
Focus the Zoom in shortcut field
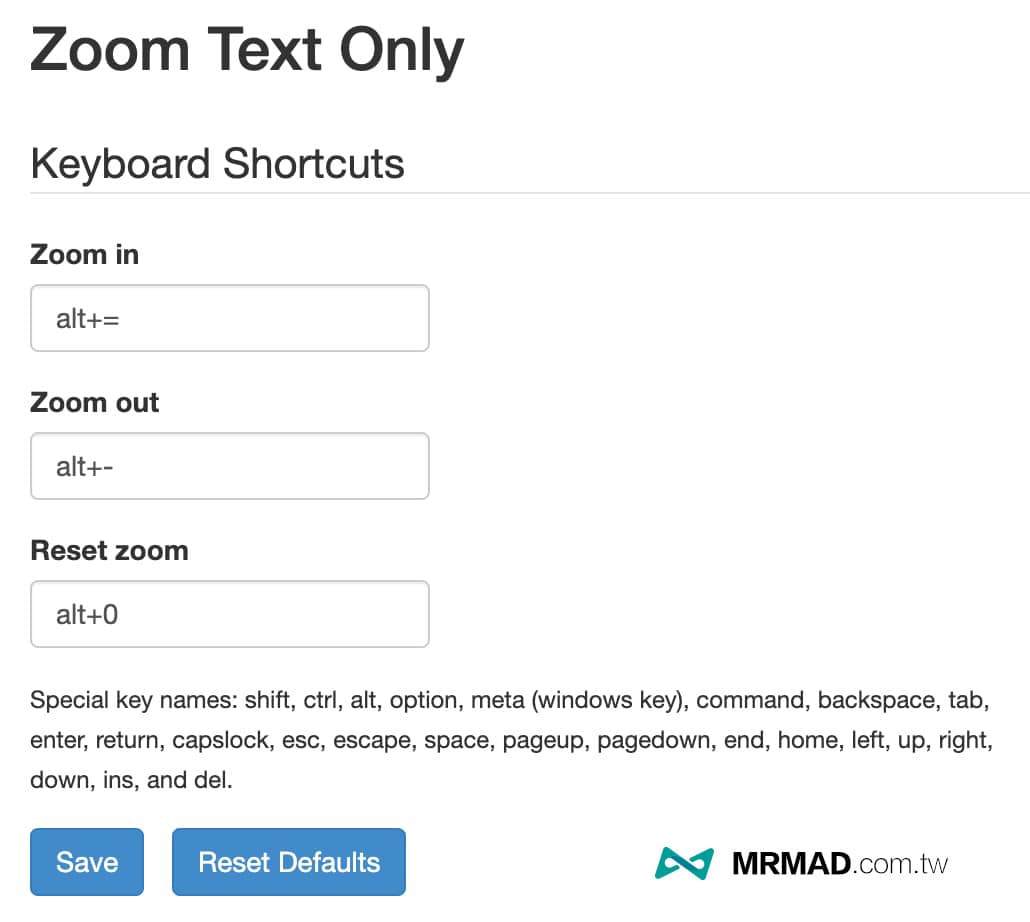coord(230,318)
